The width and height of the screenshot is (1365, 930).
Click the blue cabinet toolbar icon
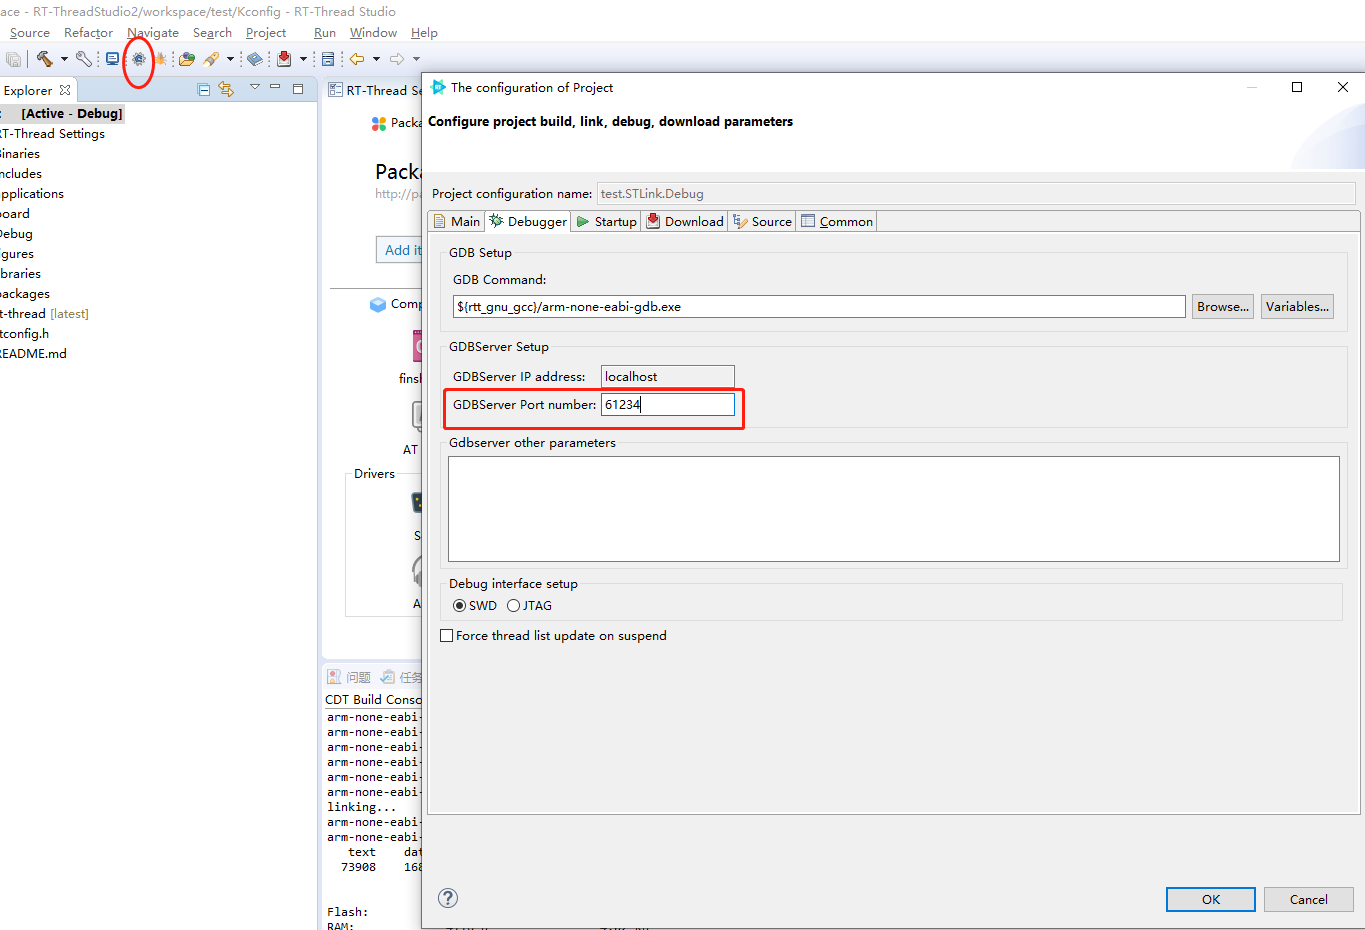tap(328, 59)
